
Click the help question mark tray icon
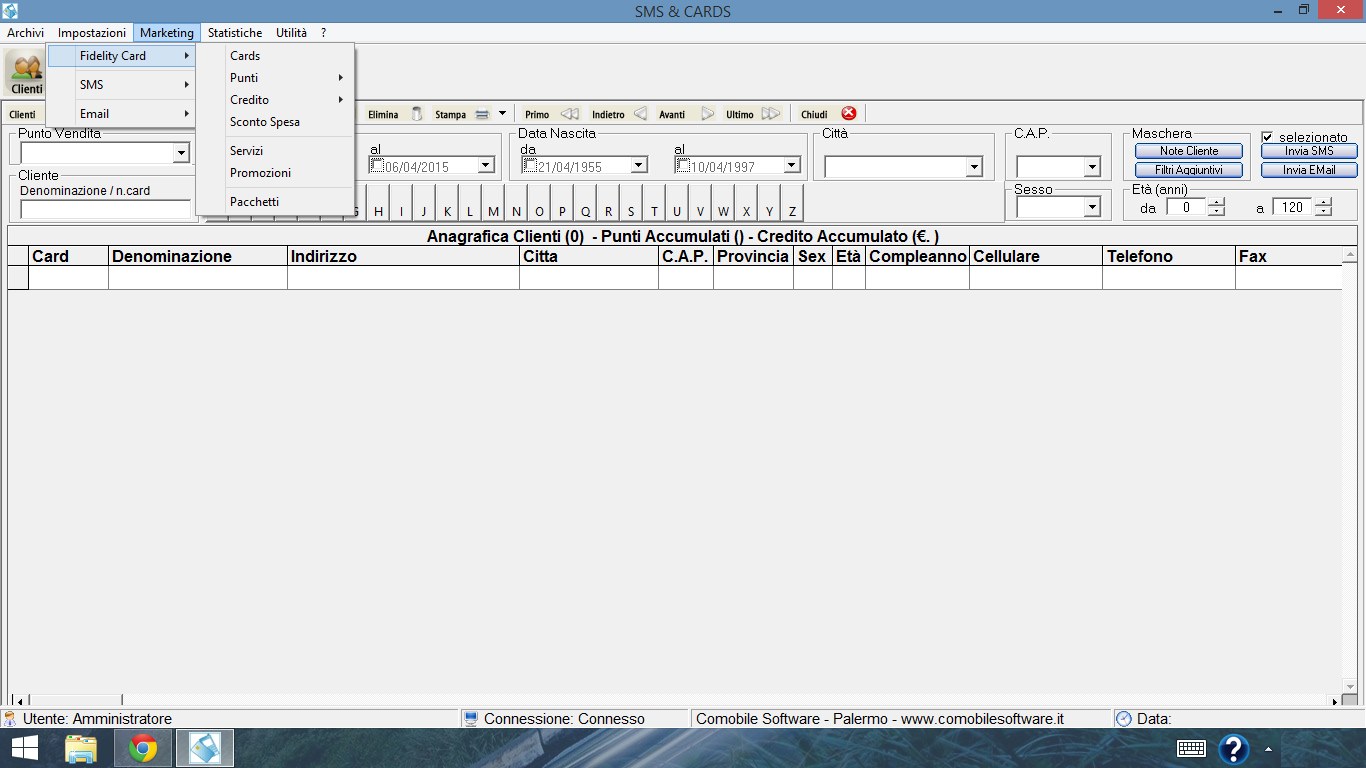[x=1234, y=748]
